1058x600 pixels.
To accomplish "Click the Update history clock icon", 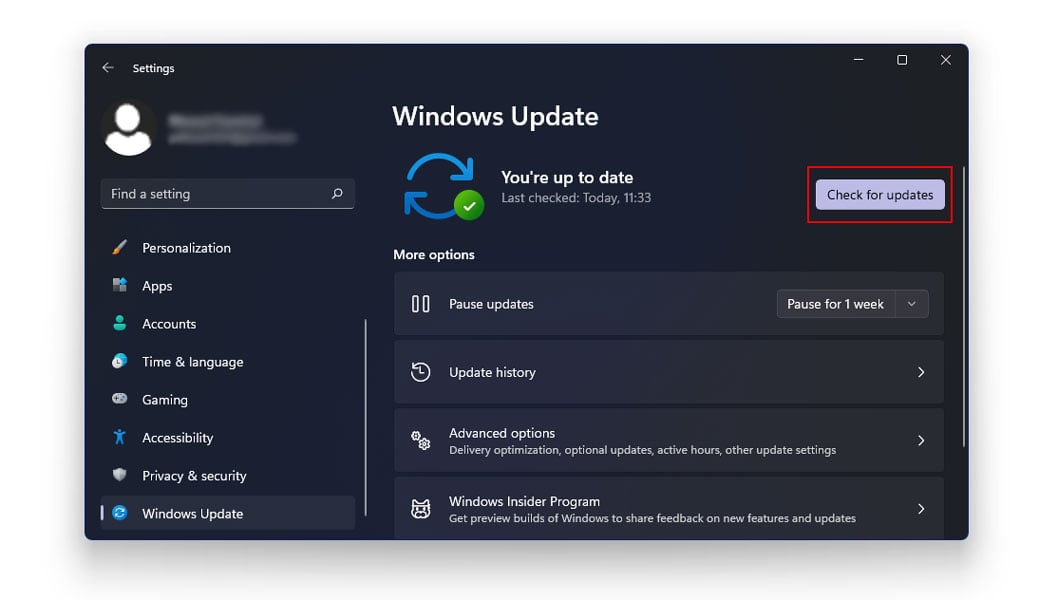I will click(x=420, y=372).
